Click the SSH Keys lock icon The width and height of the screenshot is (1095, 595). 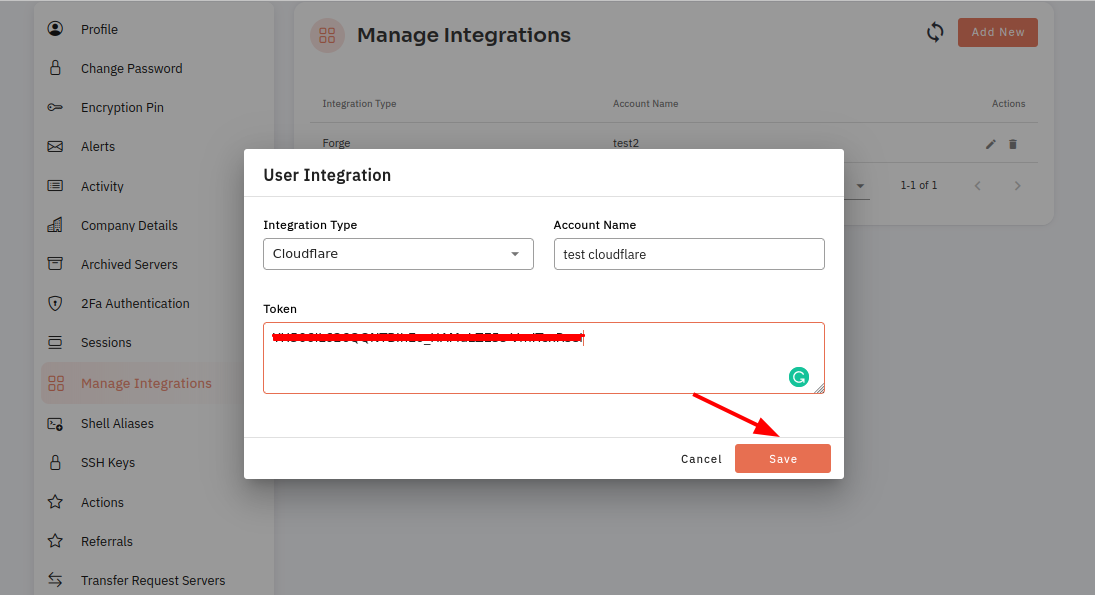55,462
